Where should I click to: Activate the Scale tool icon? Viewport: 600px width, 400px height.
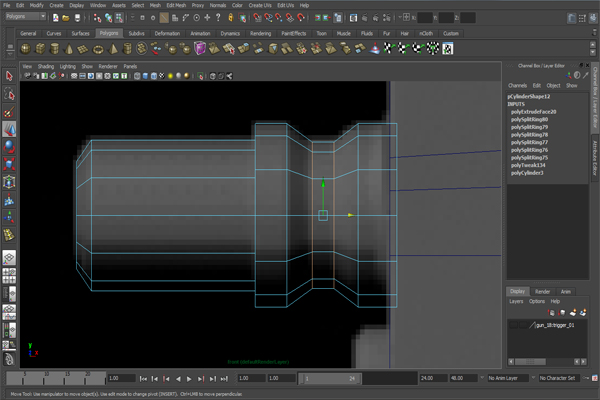pos(9,165)
